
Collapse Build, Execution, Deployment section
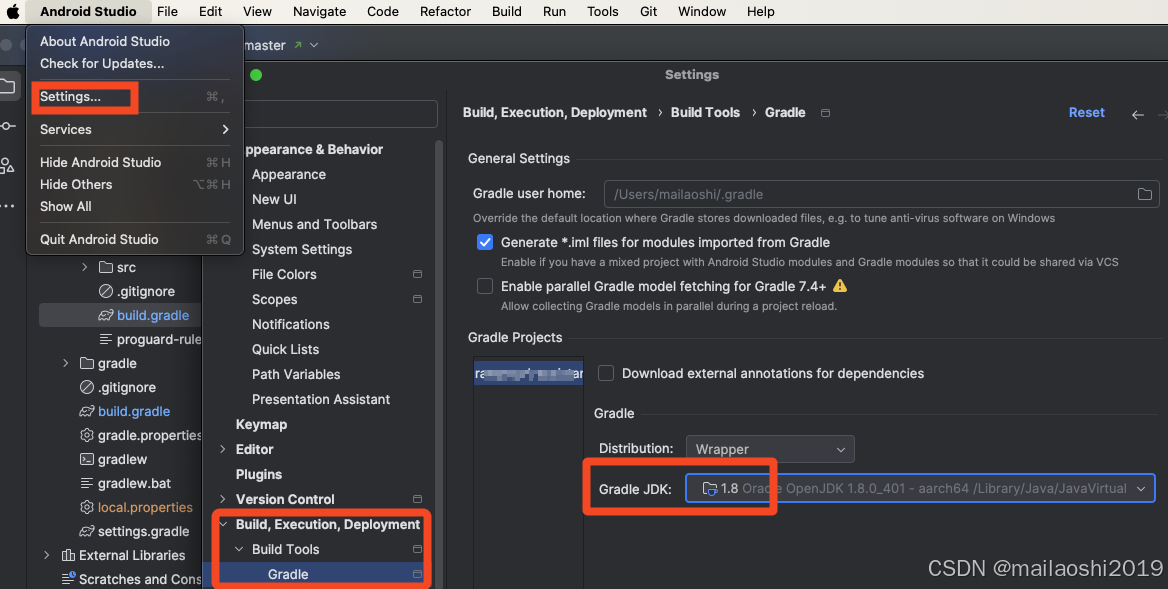click(x=223, y=524)
